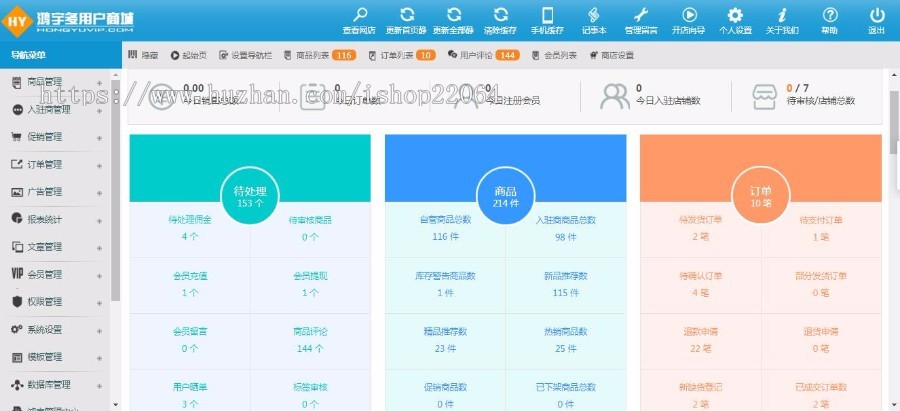
Task: Launch 开店向导 play icon
Action: tap(689, 15)
